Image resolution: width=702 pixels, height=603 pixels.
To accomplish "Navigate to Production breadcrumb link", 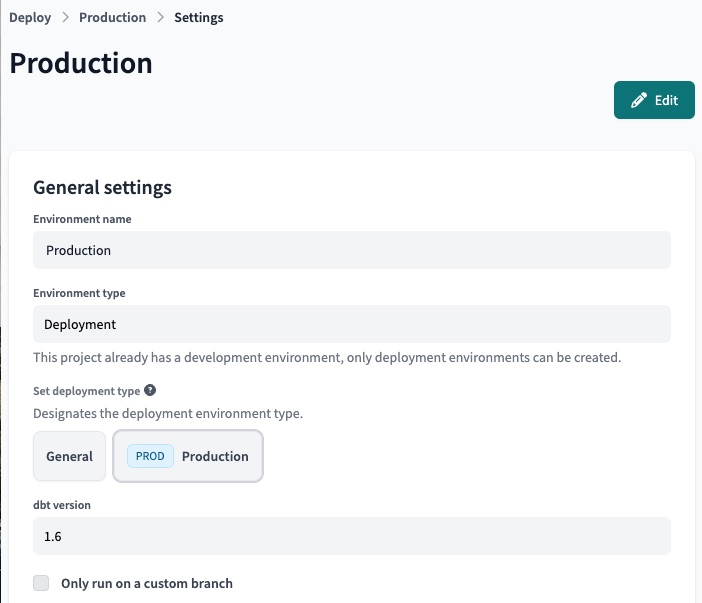I will click(x=112, y=18).
